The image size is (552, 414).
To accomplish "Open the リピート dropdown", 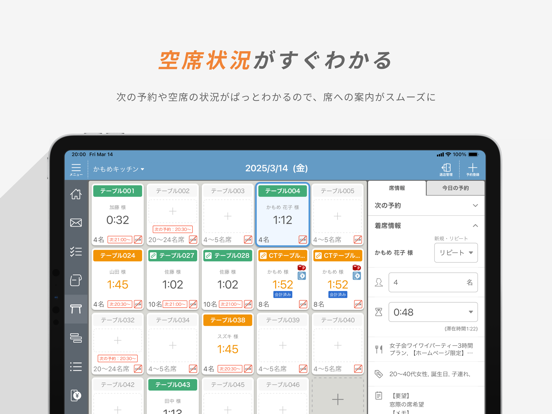I will tap(456, 252).
